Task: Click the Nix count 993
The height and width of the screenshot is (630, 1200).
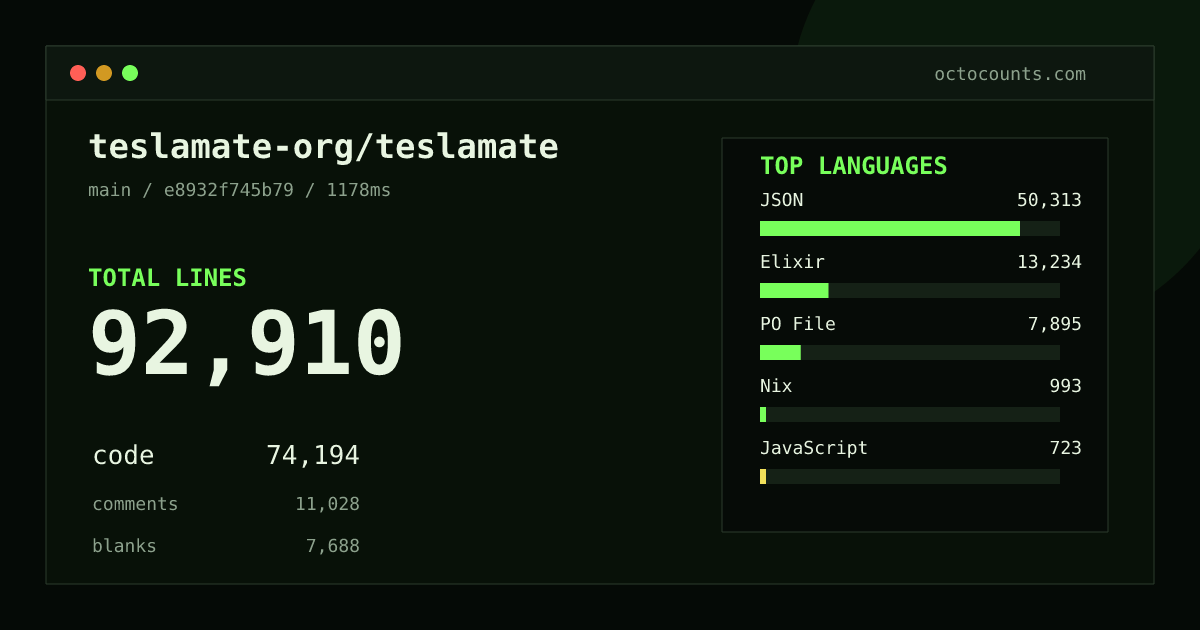Action: (x=1066, y=386)
